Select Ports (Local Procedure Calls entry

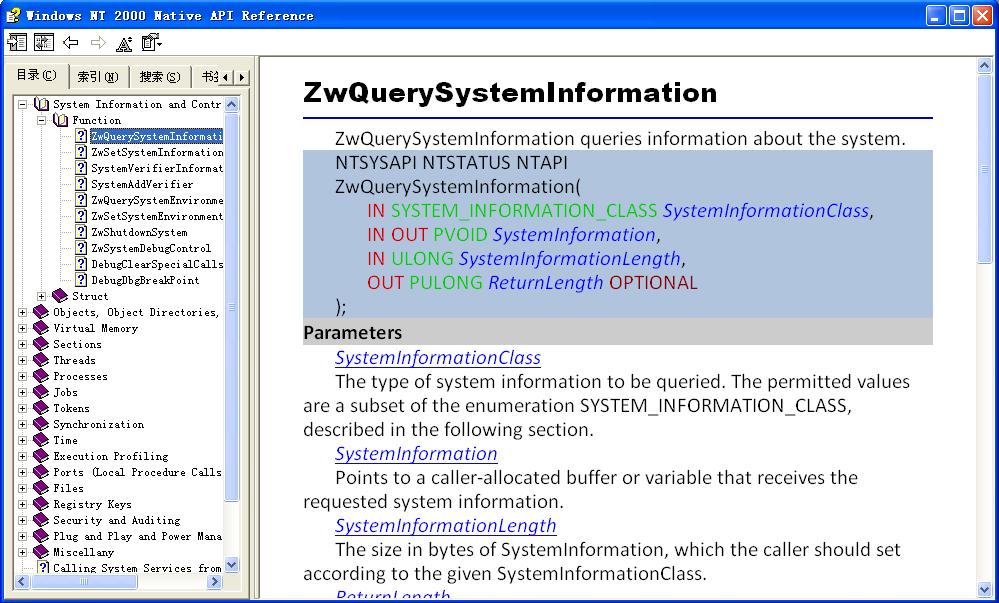137,472
